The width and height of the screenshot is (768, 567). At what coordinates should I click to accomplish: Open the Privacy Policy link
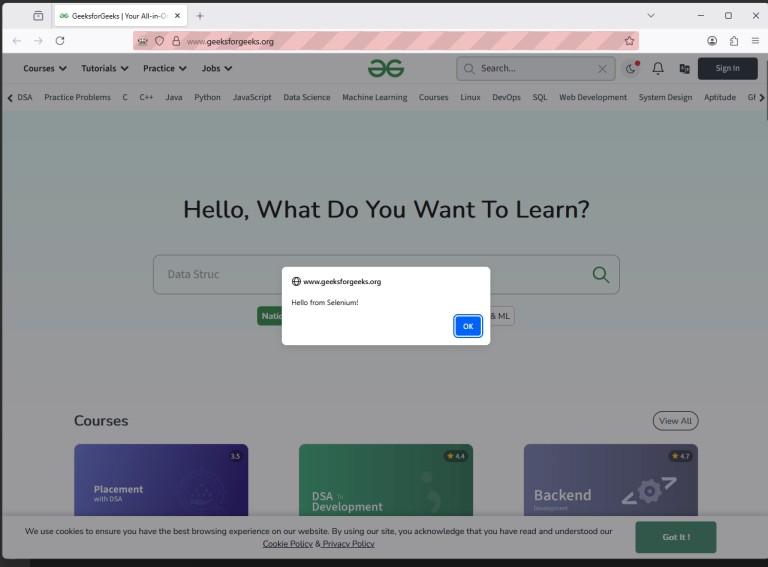tap(348, 544)
